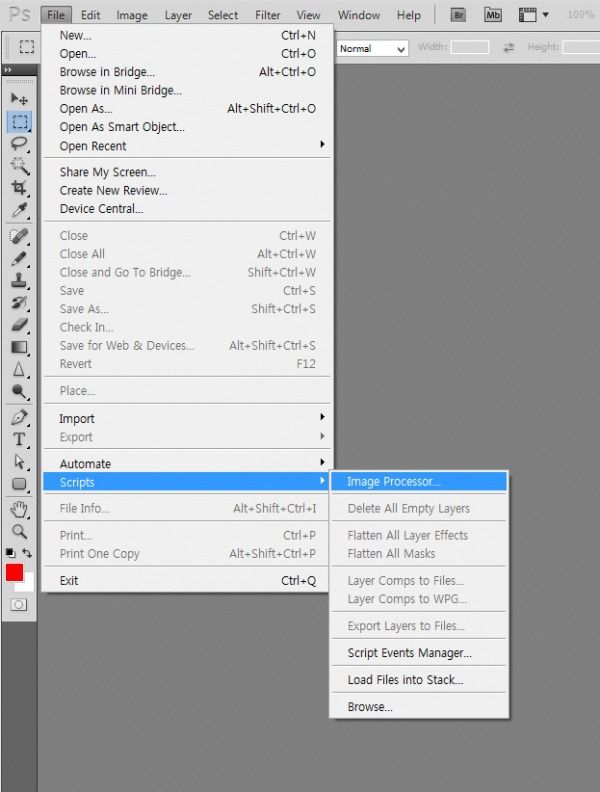Toggle Quick Mask mode

(19, 605)
